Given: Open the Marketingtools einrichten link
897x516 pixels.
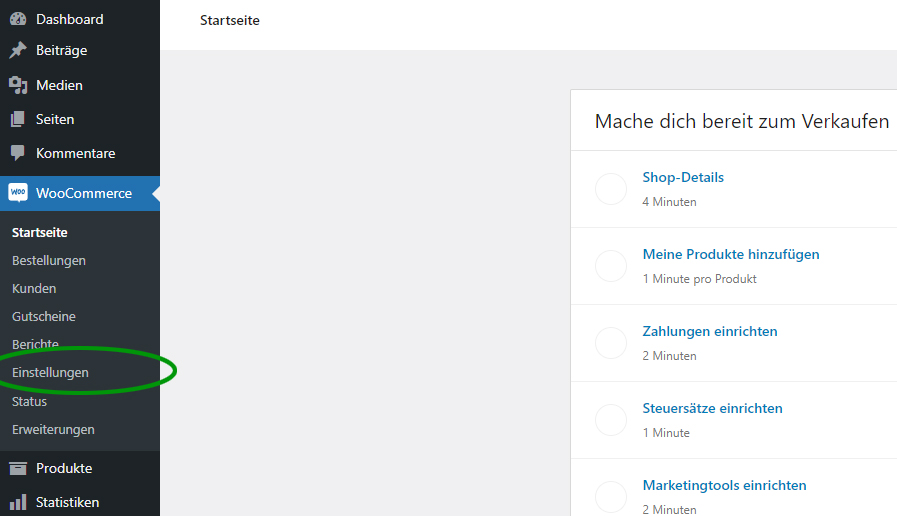Looking at the screenshot, I should (x=724, y=485).
